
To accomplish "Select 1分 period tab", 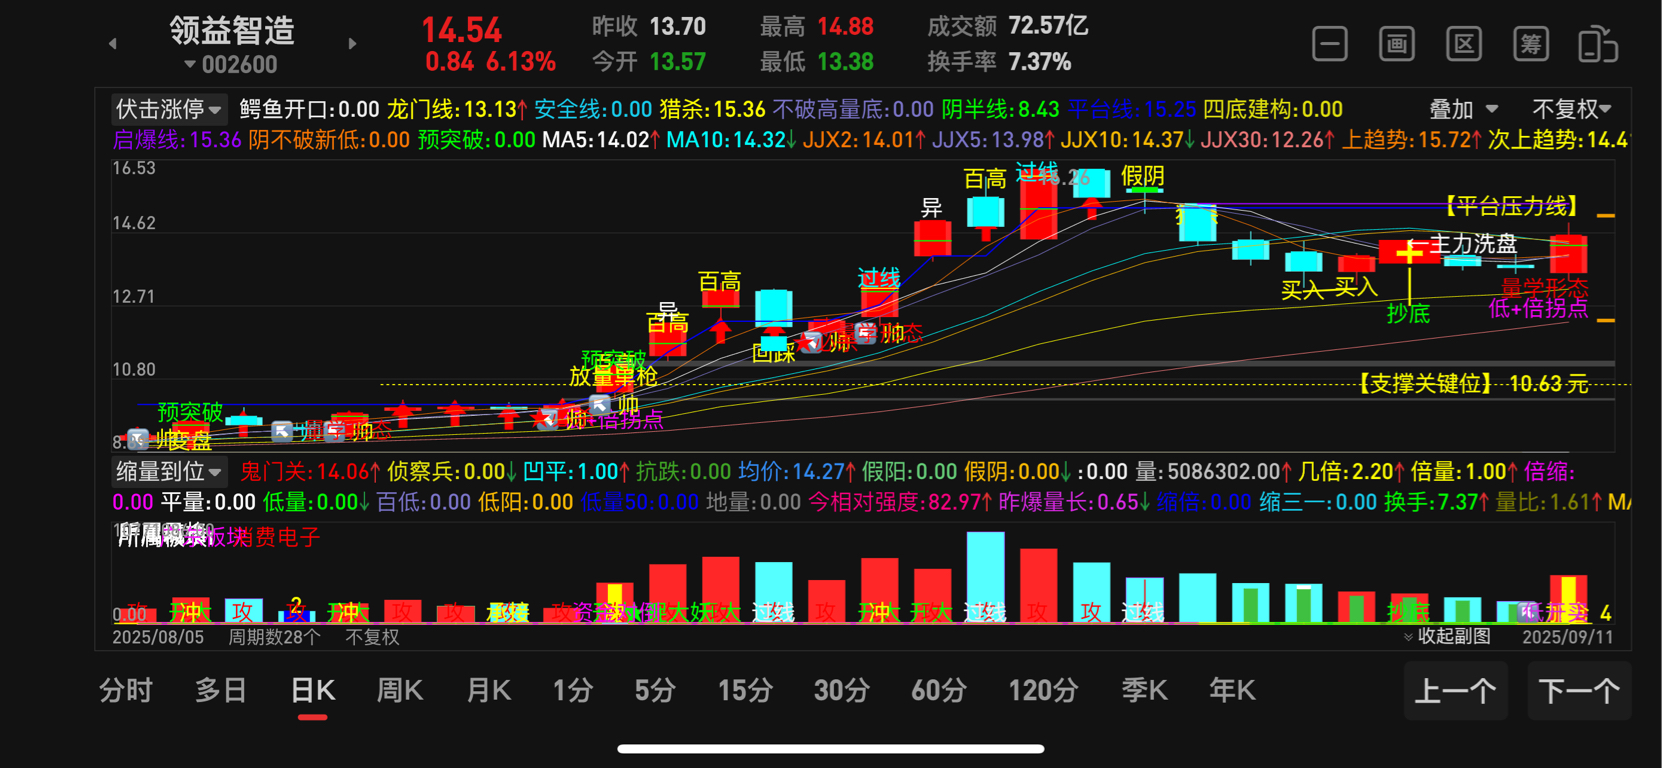I will coord(573,690).
